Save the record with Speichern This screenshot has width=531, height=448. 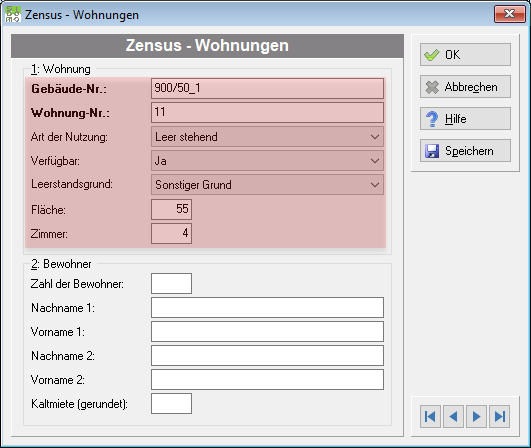(465, 151)
